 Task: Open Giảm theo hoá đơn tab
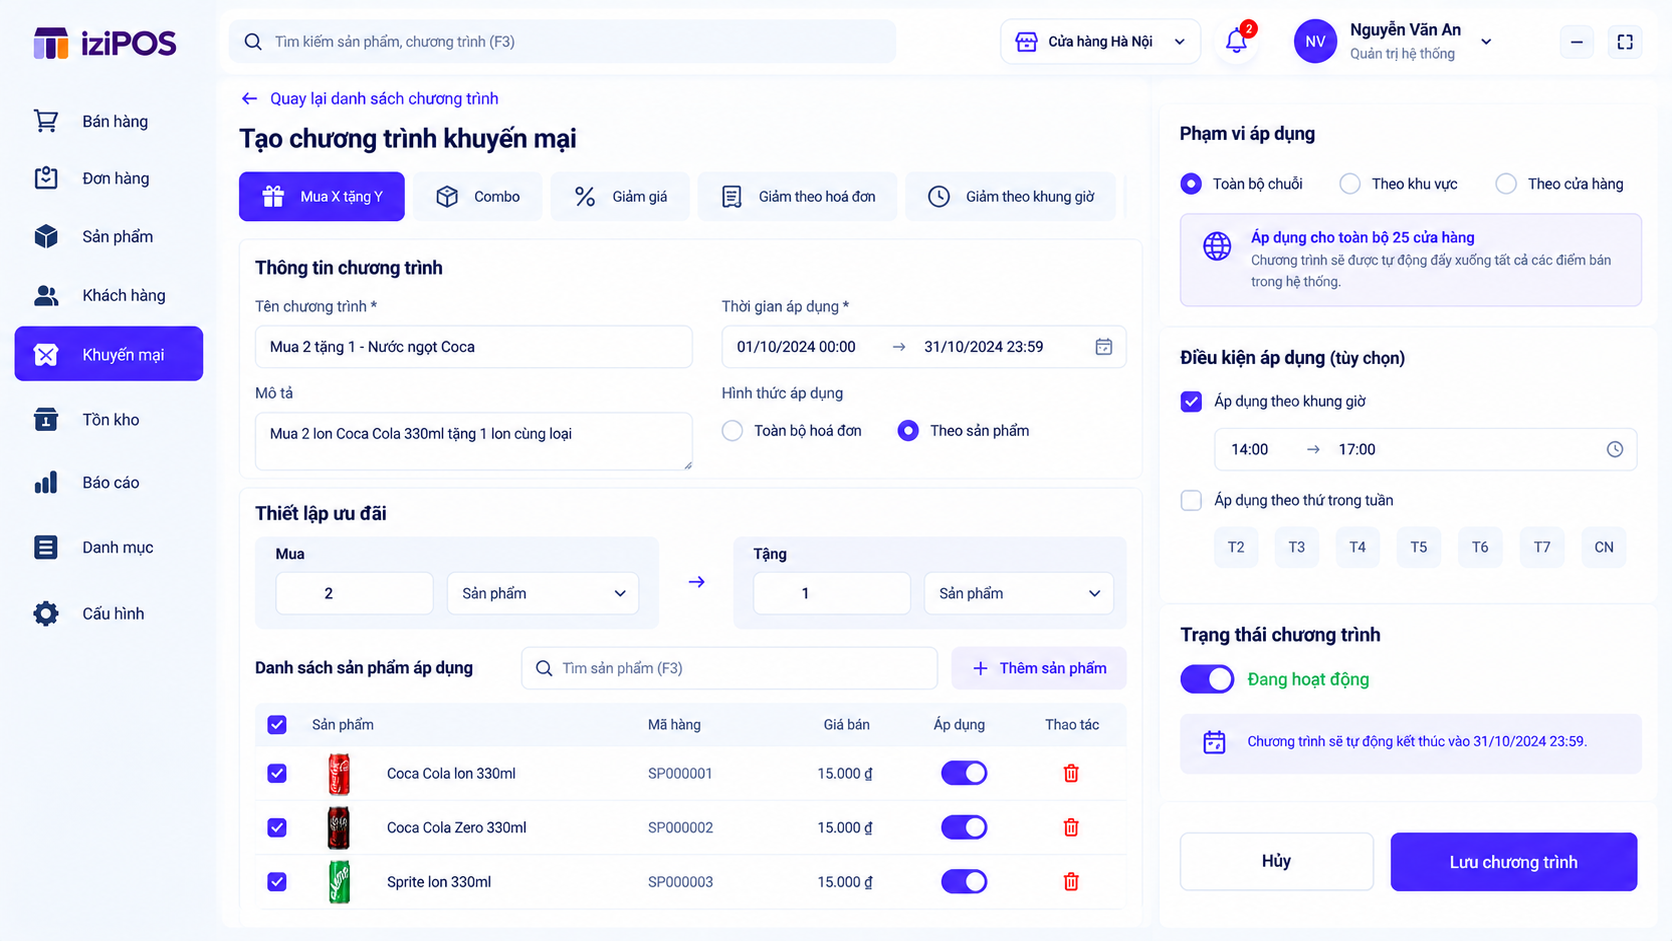coord(797,196)
